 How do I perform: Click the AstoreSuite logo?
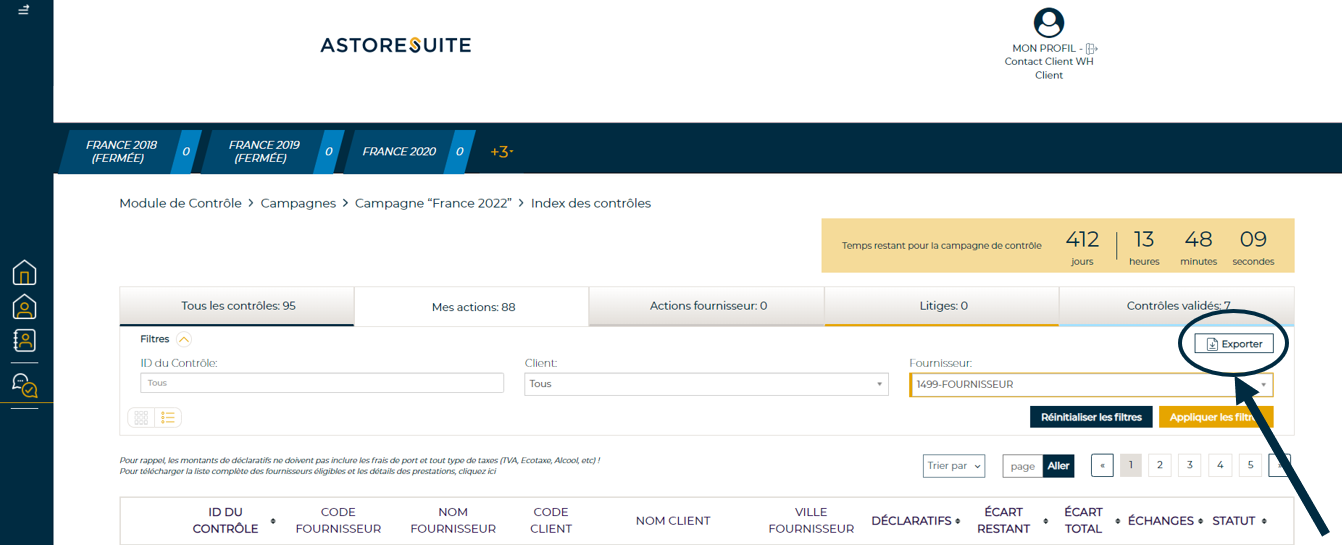[395, 45]
